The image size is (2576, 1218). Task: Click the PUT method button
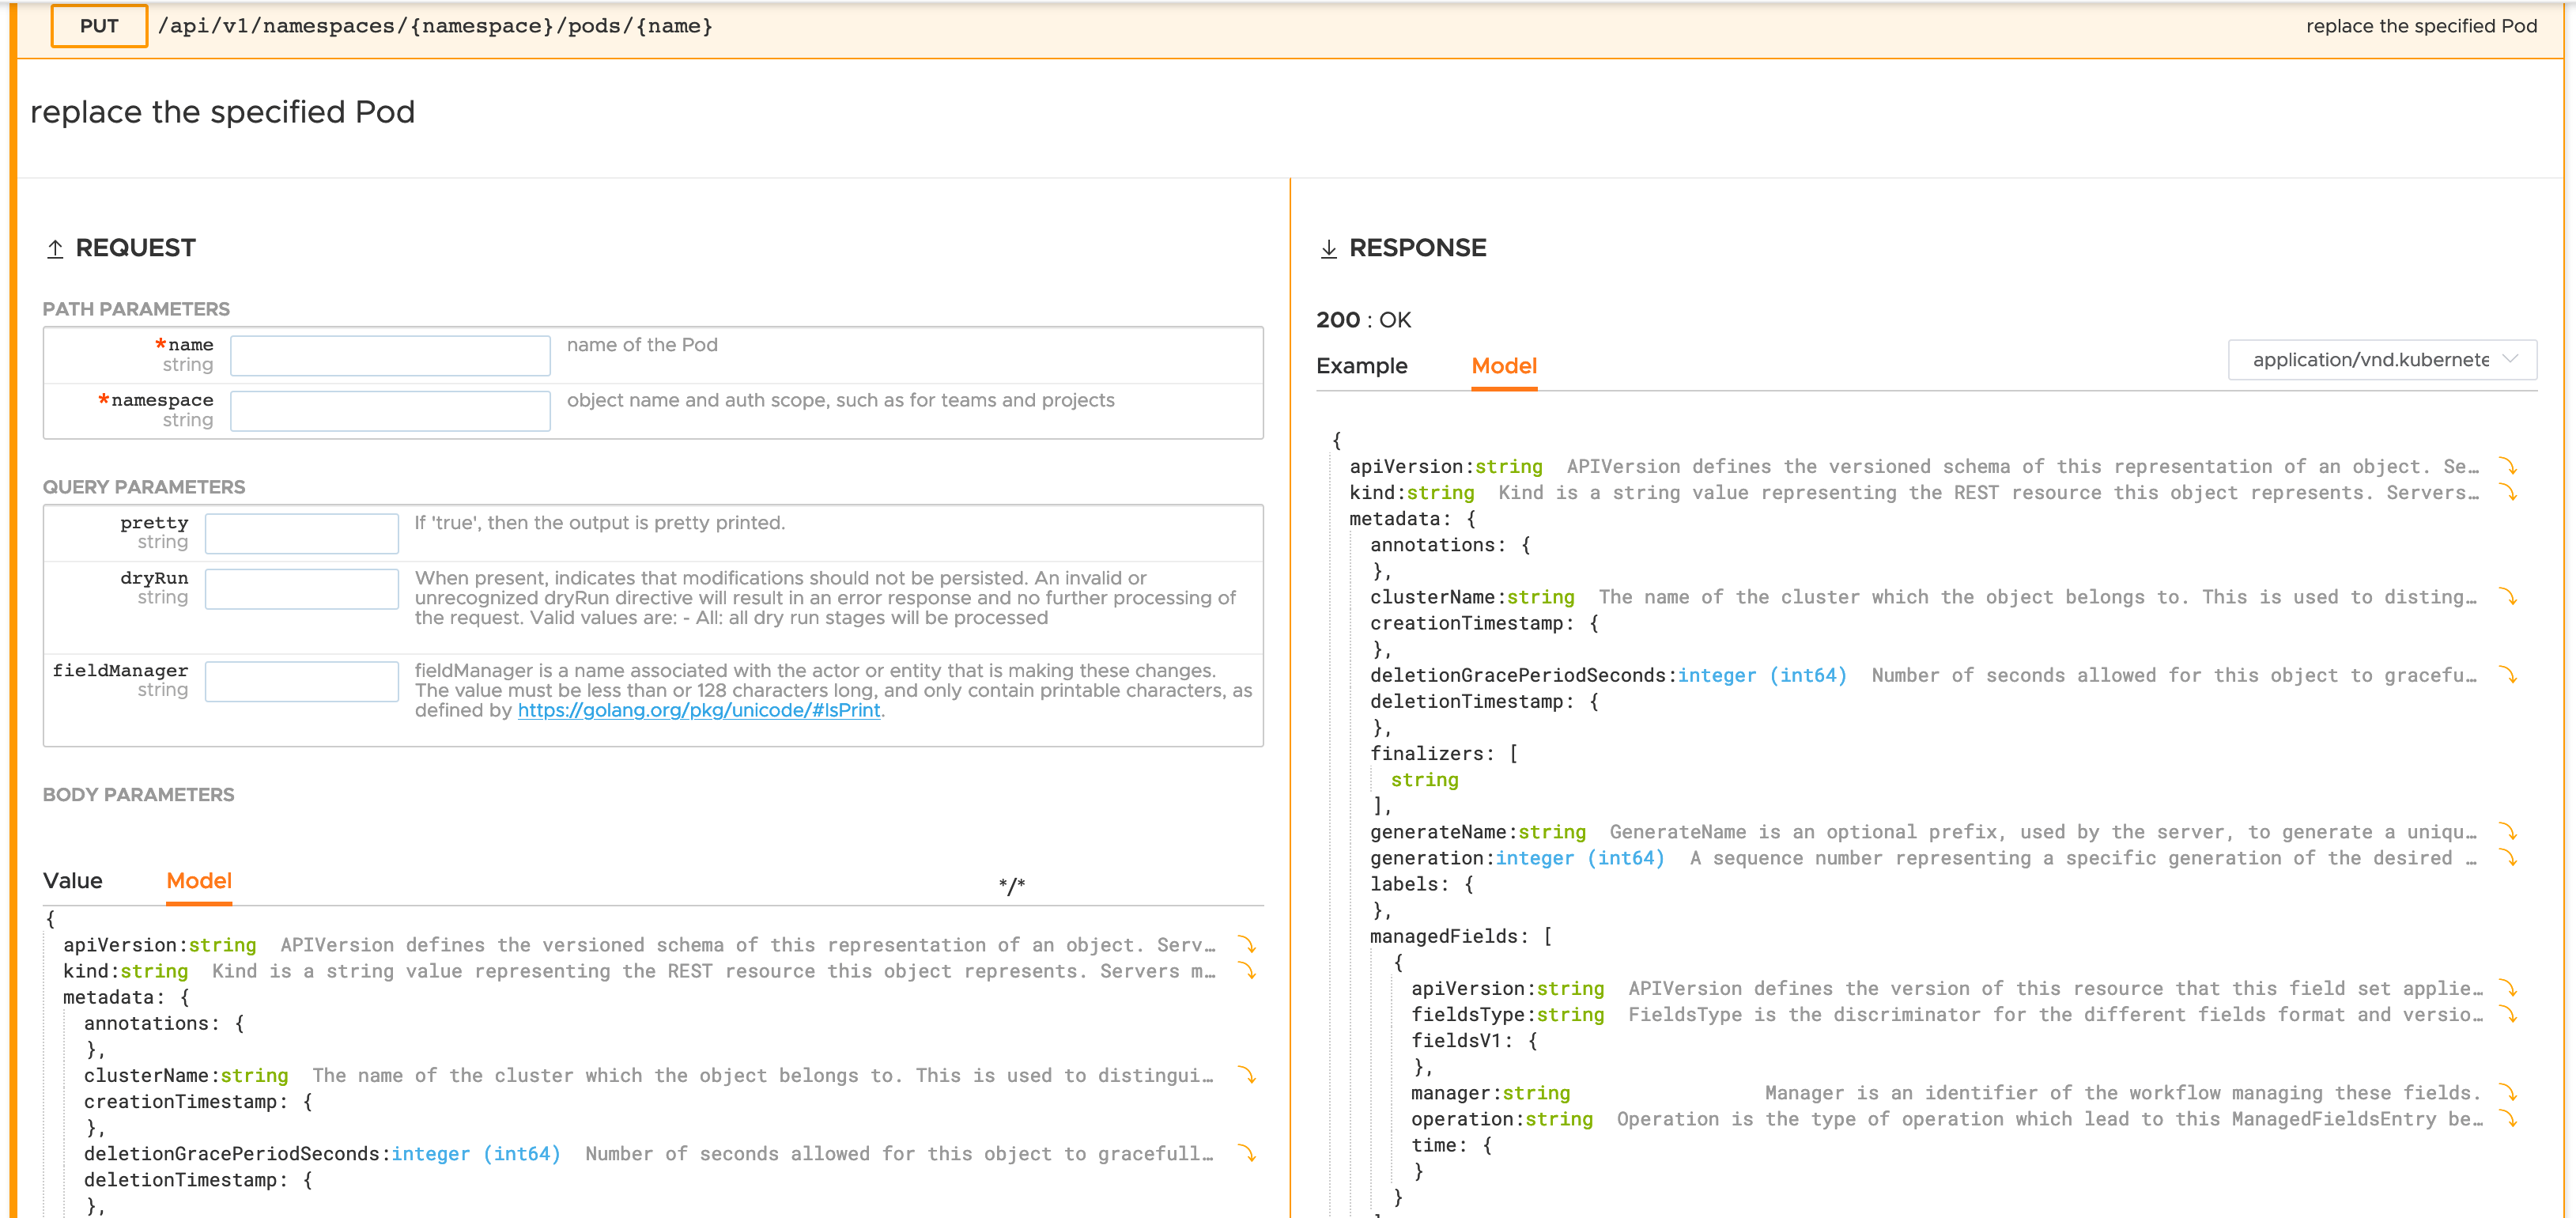click(98, 26)
